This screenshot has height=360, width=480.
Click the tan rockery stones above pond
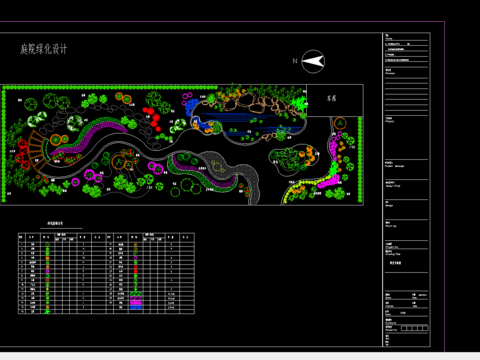point(253,102)
